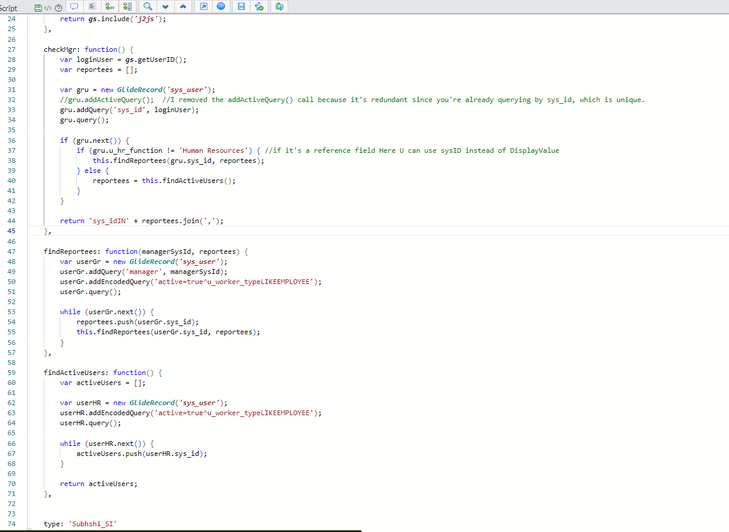This screenshot has width=729, height=532.
Task: Click 'userGr.query();' line
Action: (91, 292)
